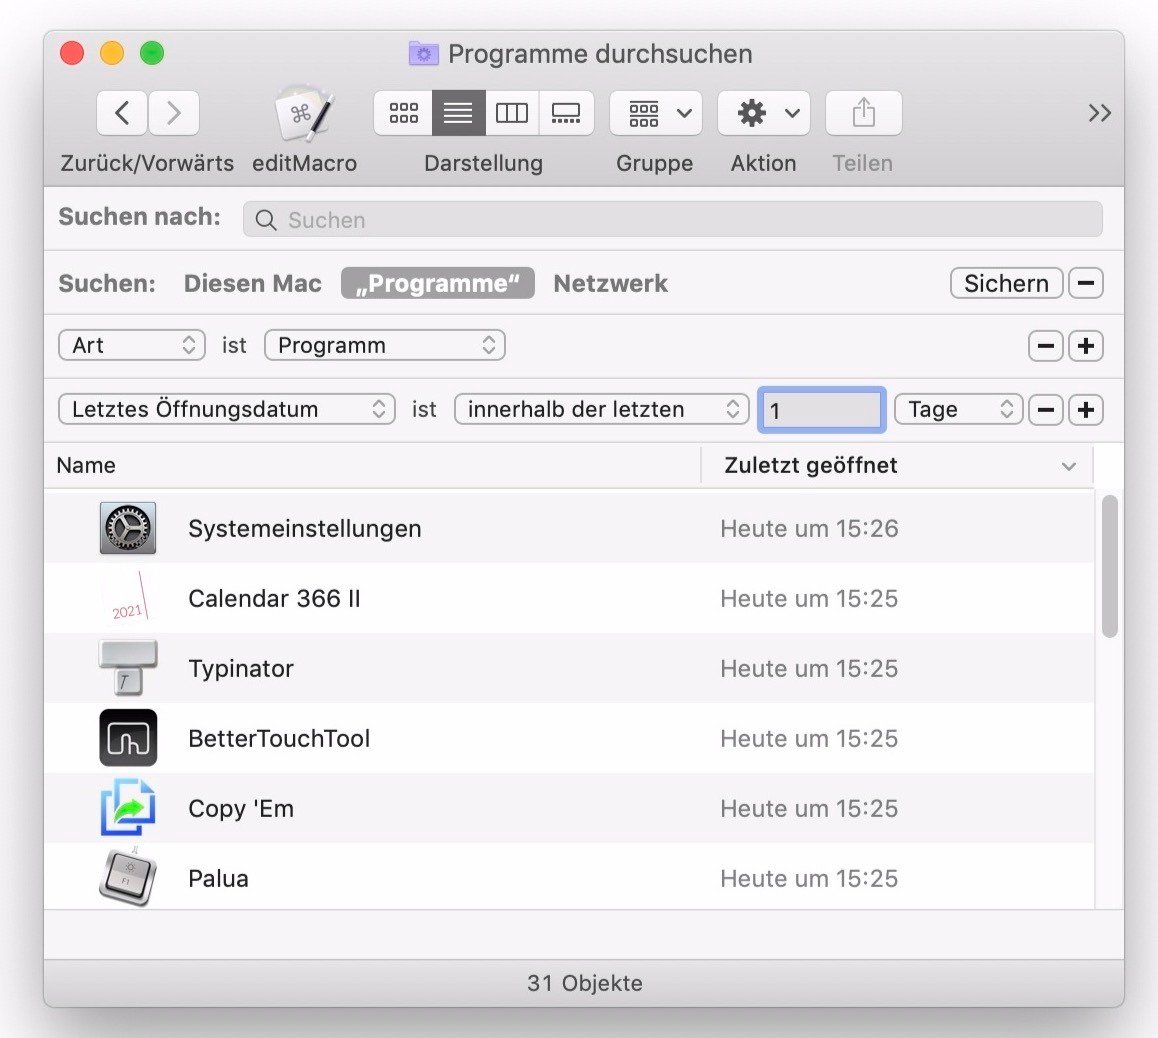Click Heute um 15:26 for Systemeinstellungen
This screenshot has height=1038, width=1158.
(809, 529)
